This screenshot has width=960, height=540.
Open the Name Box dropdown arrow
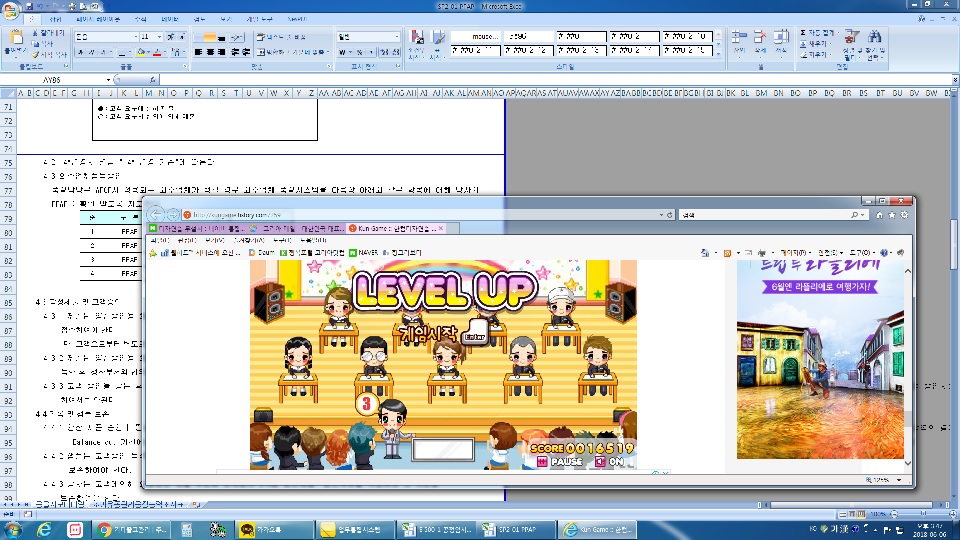(x=108, y=80)
